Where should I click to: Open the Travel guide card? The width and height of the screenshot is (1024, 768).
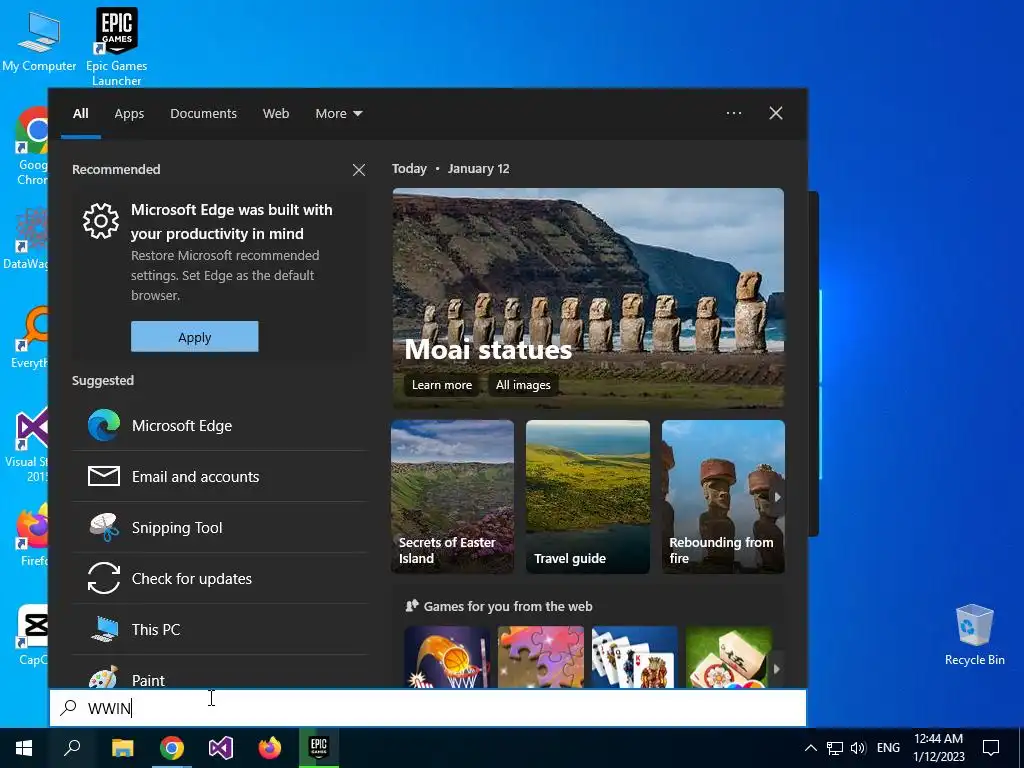pyautogui.click(x=588, y=497)
